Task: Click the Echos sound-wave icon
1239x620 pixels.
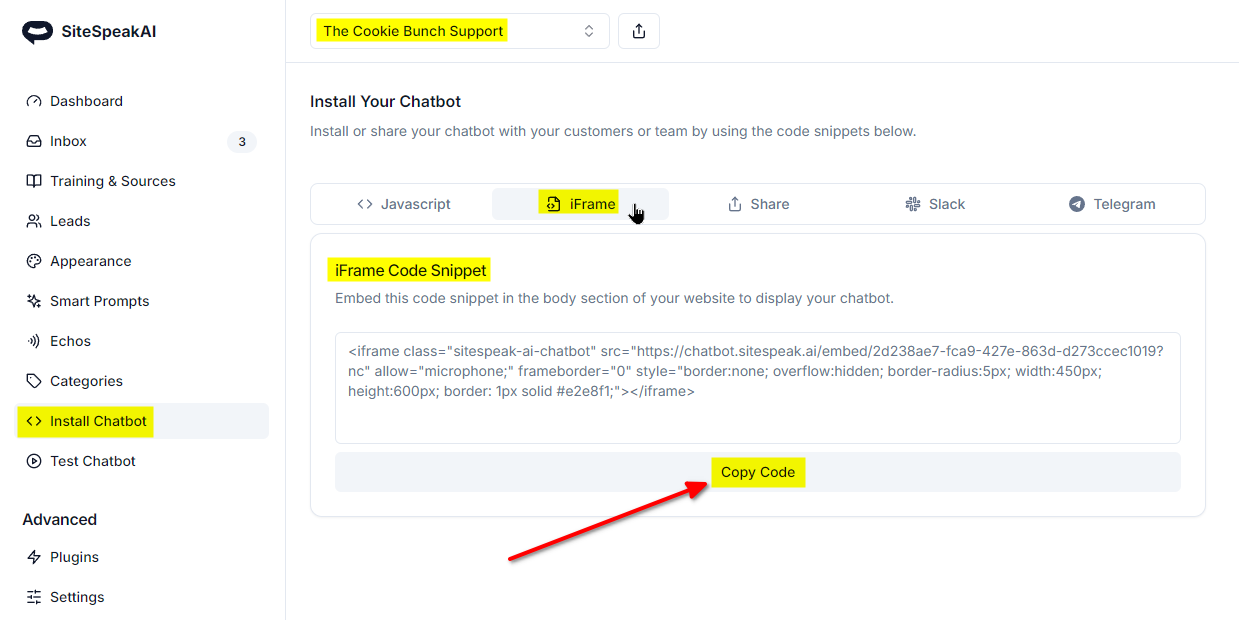Action: tap(34, 341)
